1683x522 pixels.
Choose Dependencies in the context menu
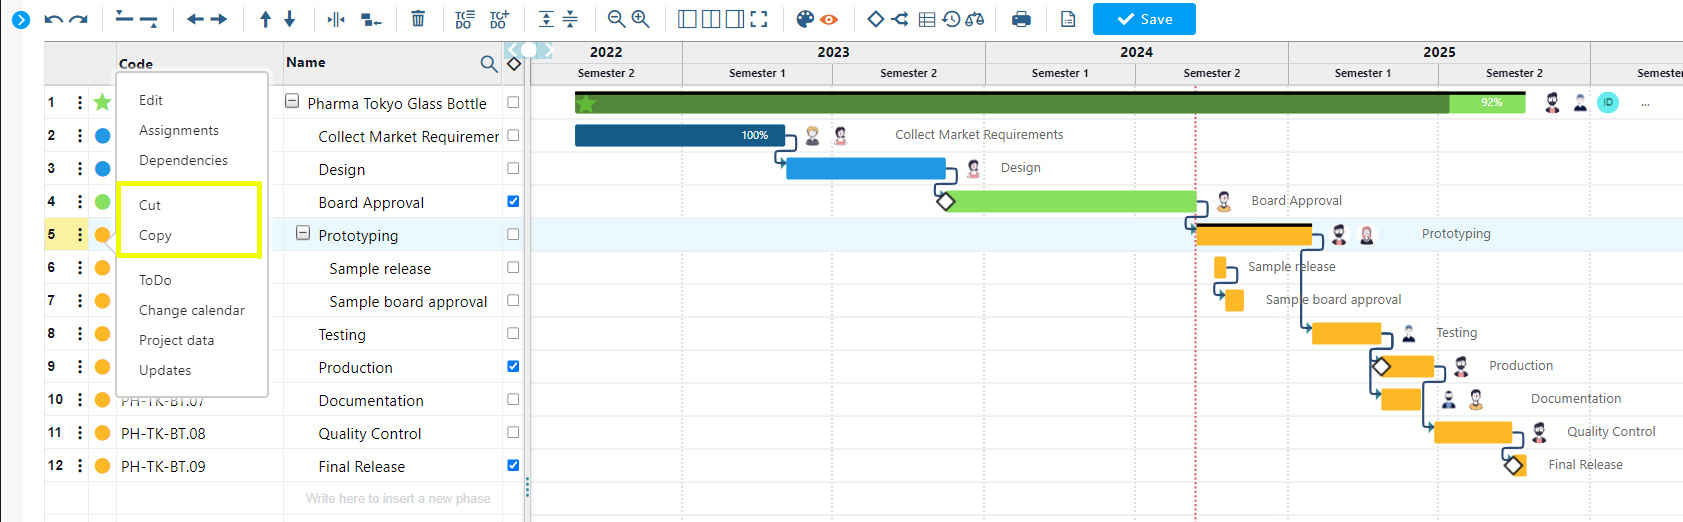[183, 160]
